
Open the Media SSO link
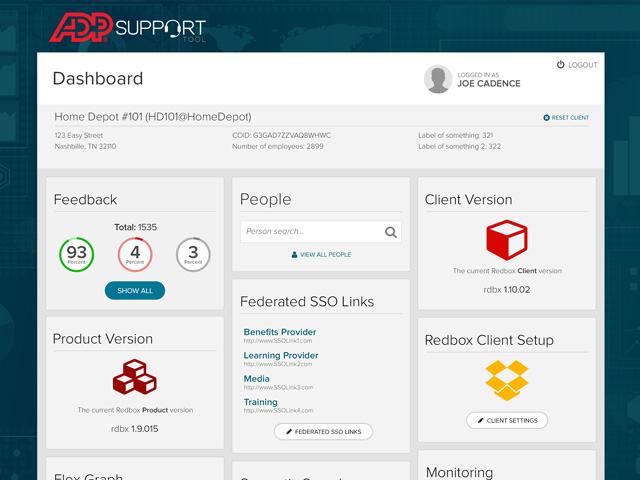coord(256,378)
